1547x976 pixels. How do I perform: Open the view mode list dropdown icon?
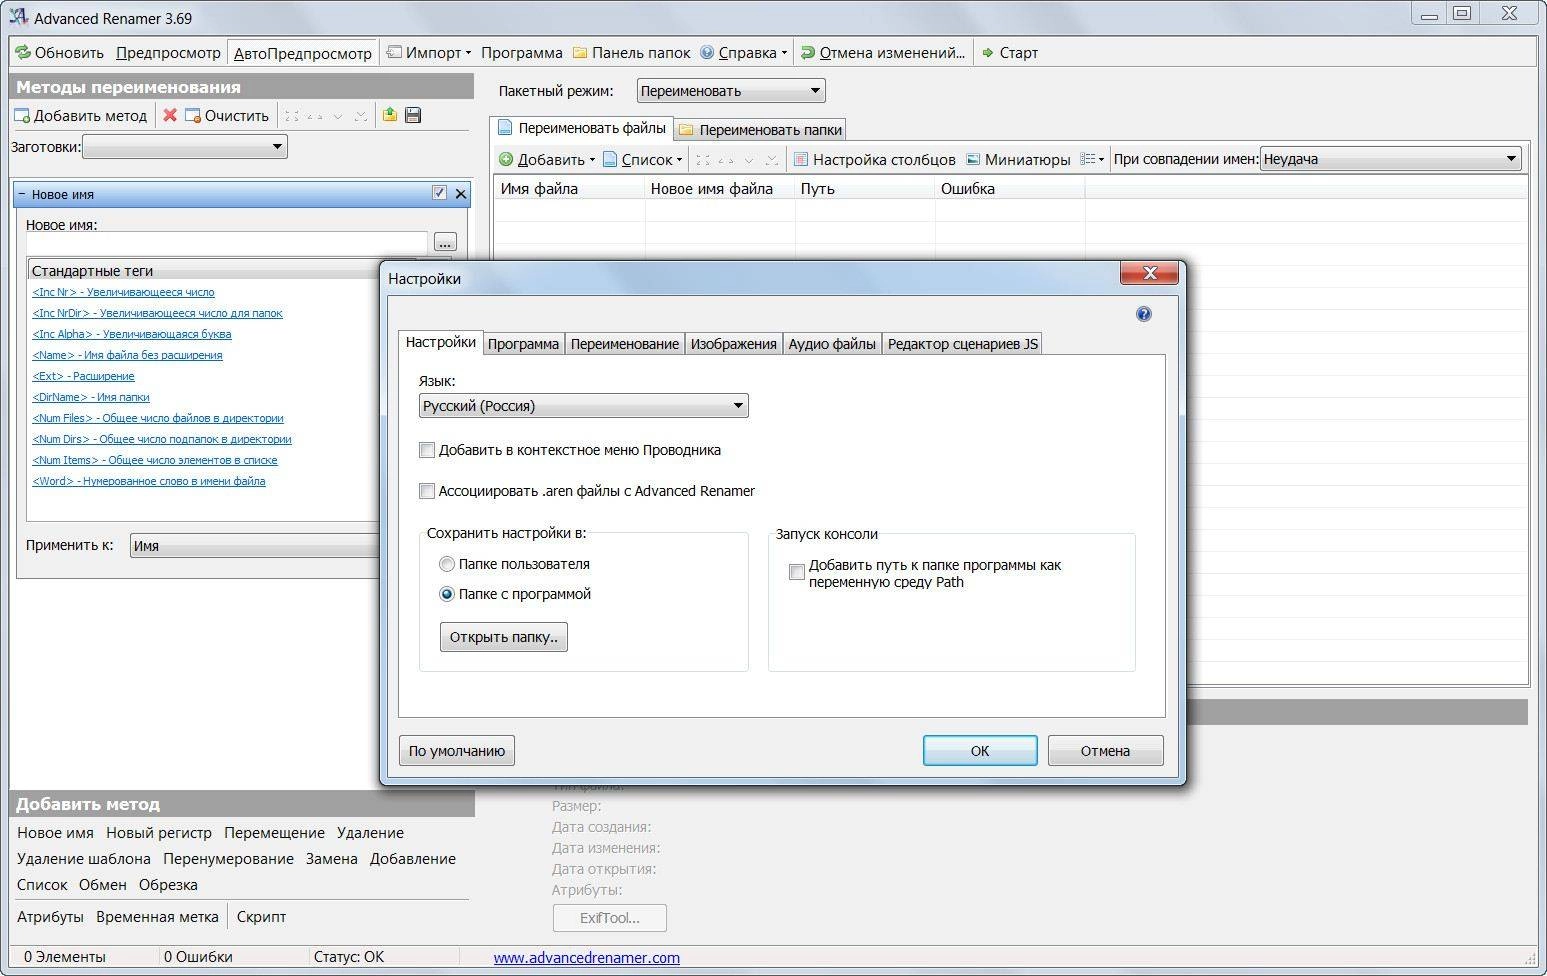tap(1092, 159)
